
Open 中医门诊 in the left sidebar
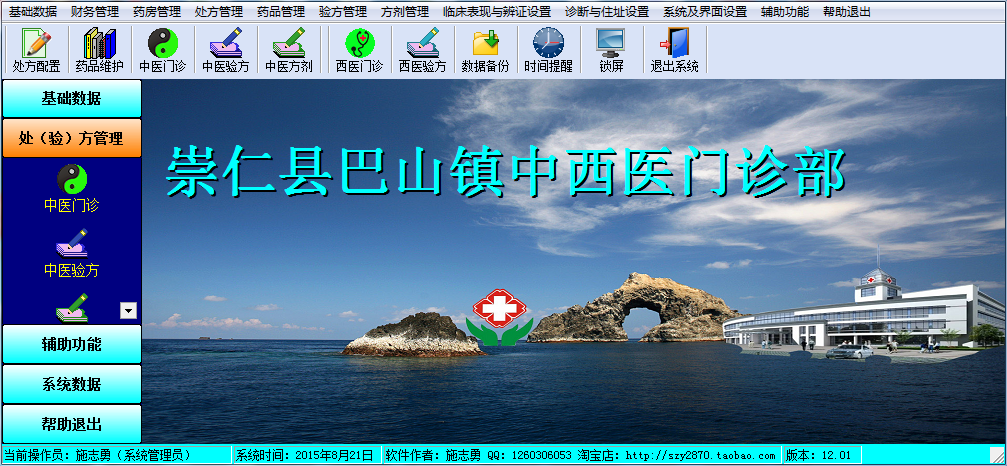pyautogui.click(x=71, y=188)
